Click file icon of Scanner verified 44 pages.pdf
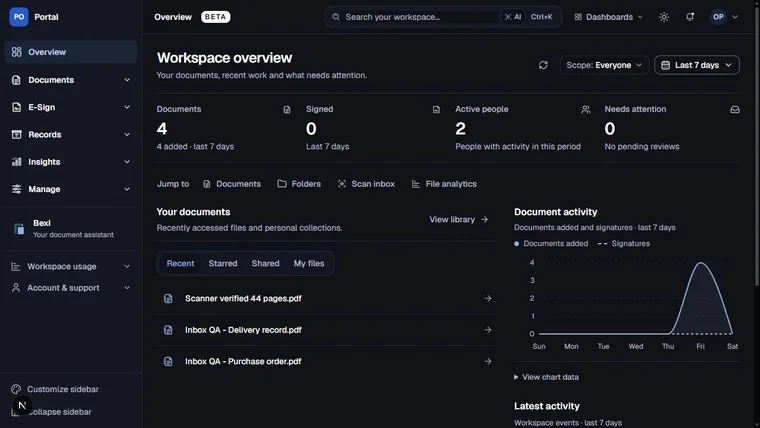The height and width of the screenshot is (428, 760). 168,299
